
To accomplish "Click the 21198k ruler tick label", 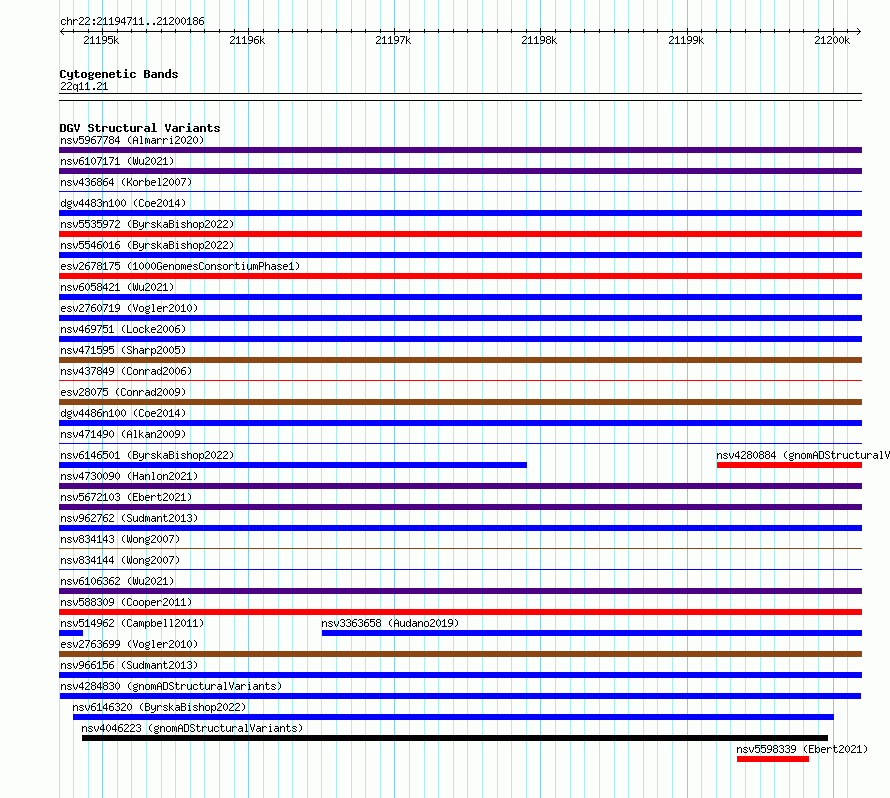I will [x=539, y=40].
